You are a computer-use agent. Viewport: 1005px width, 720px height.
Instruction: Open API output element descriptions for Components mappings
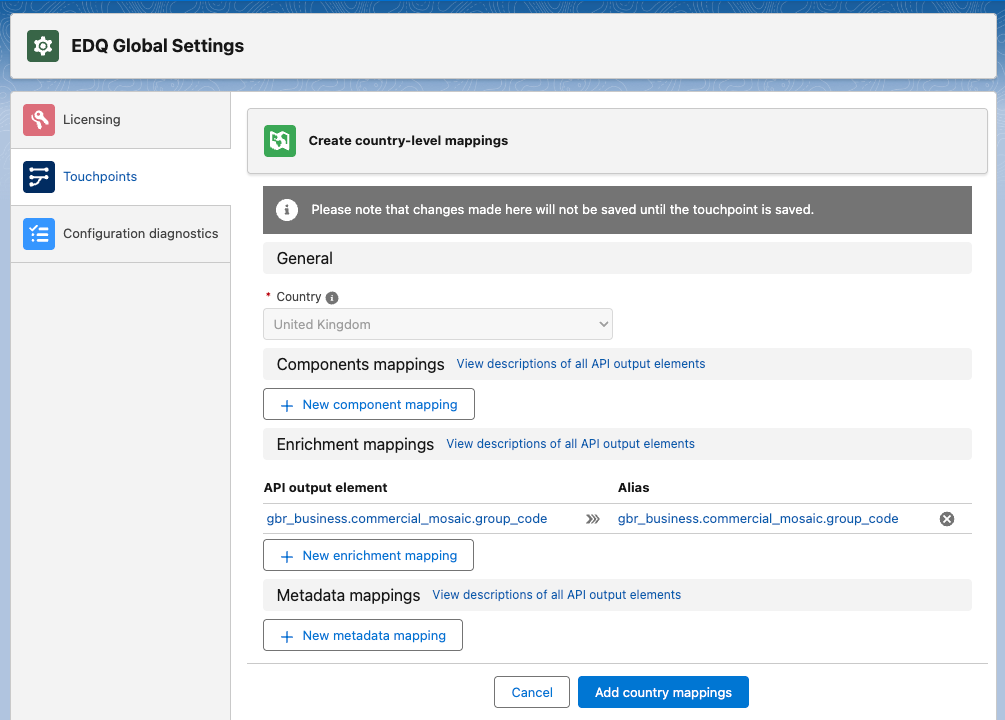(x=580, y=364)
